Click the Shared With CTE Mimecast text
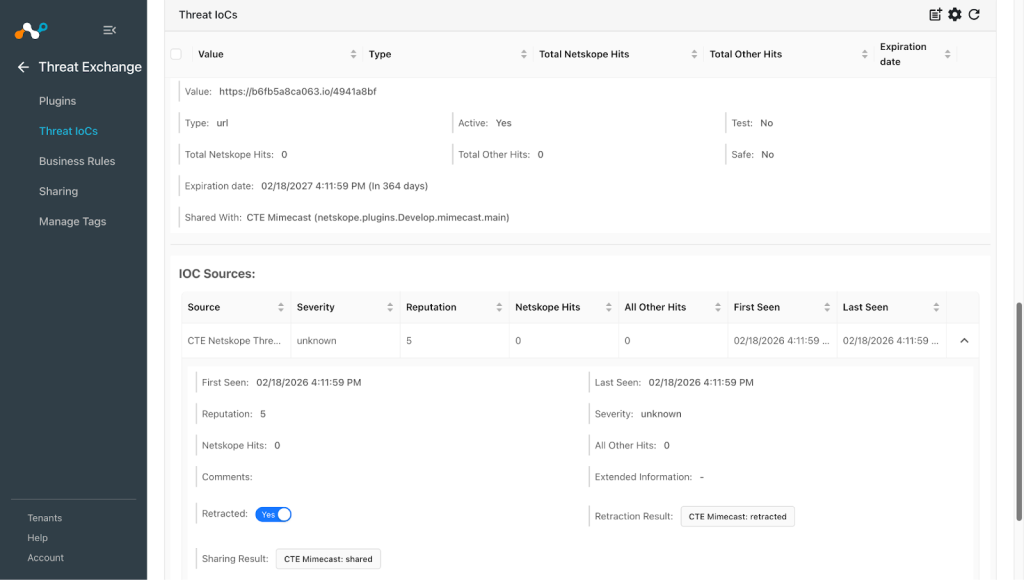Image resolution: width=1024 pixels, height=580 pixels. (377, 218)
